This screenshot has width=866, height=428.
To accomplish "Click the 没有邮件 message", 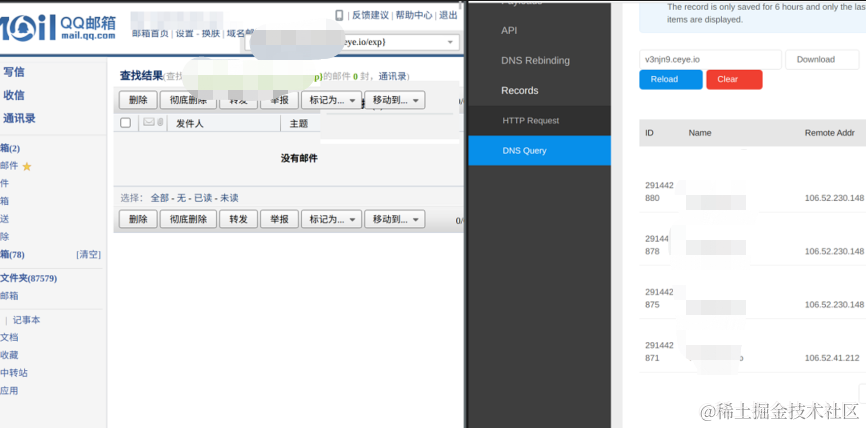I will pyautogui.click(x=299, y=158).
